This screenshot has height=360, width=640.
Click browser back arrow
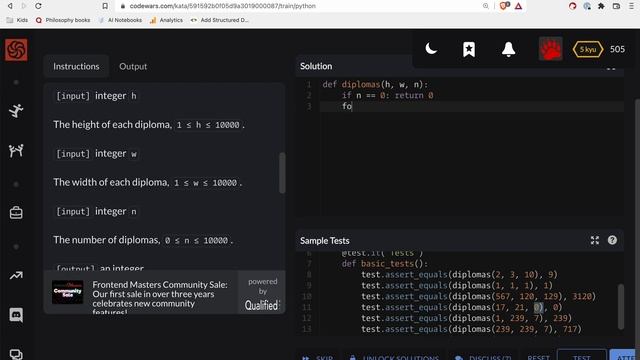[x=10, y=6]
